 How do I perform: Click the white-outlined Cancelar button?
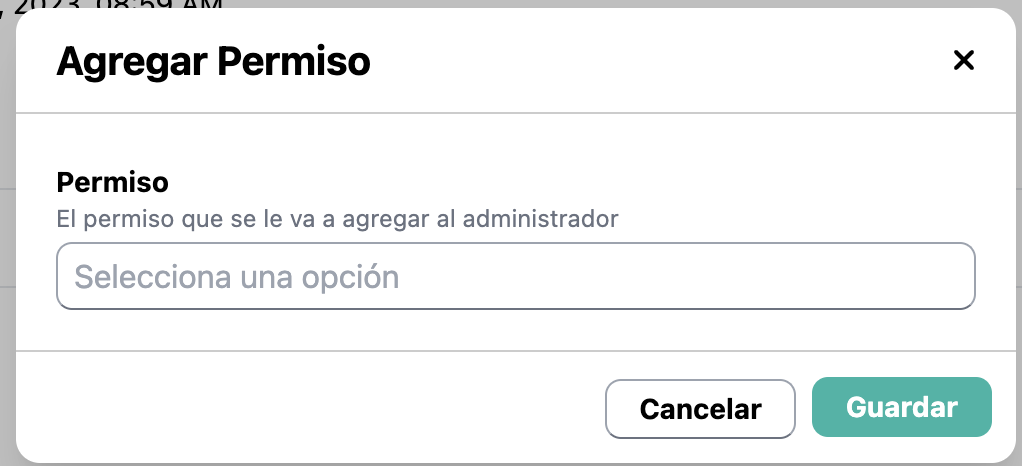click(x=700, y=408)
